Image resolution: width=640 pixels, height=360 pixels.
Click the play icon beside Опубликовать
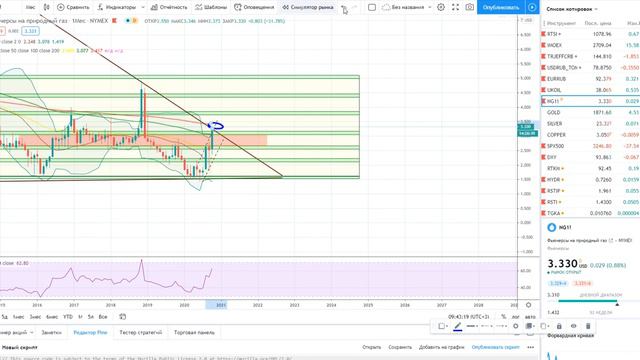point(532,7)
